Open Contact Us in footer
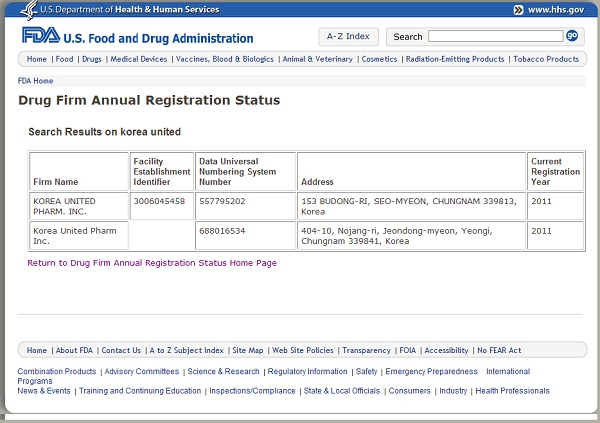 tap(121, 350)
